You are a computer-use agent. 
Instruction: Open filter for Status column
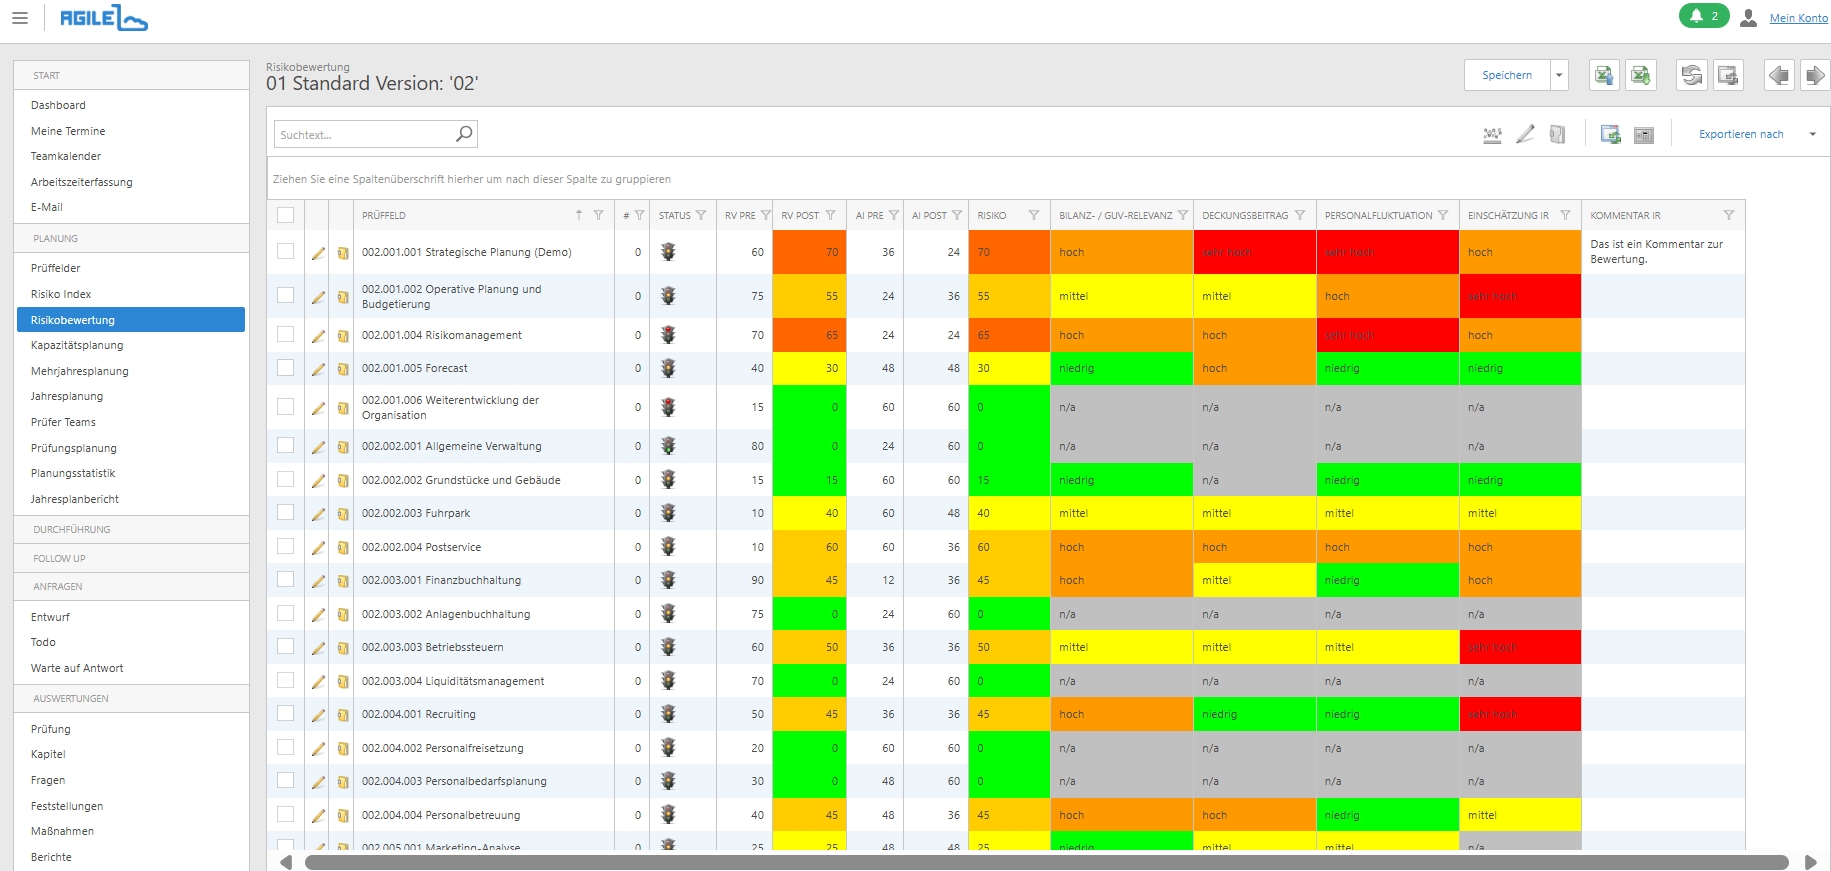tap(701, 215)
